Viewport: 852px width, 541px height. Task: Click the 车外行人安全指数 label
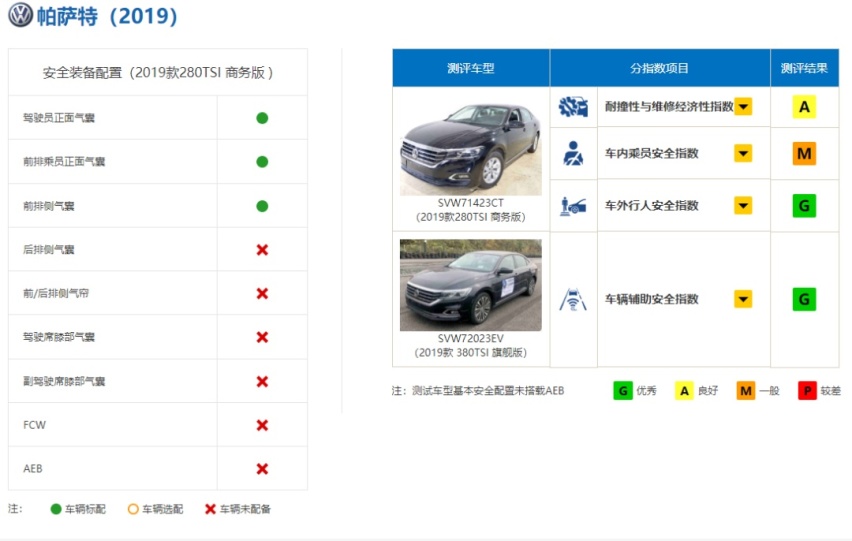coord(651,205)
